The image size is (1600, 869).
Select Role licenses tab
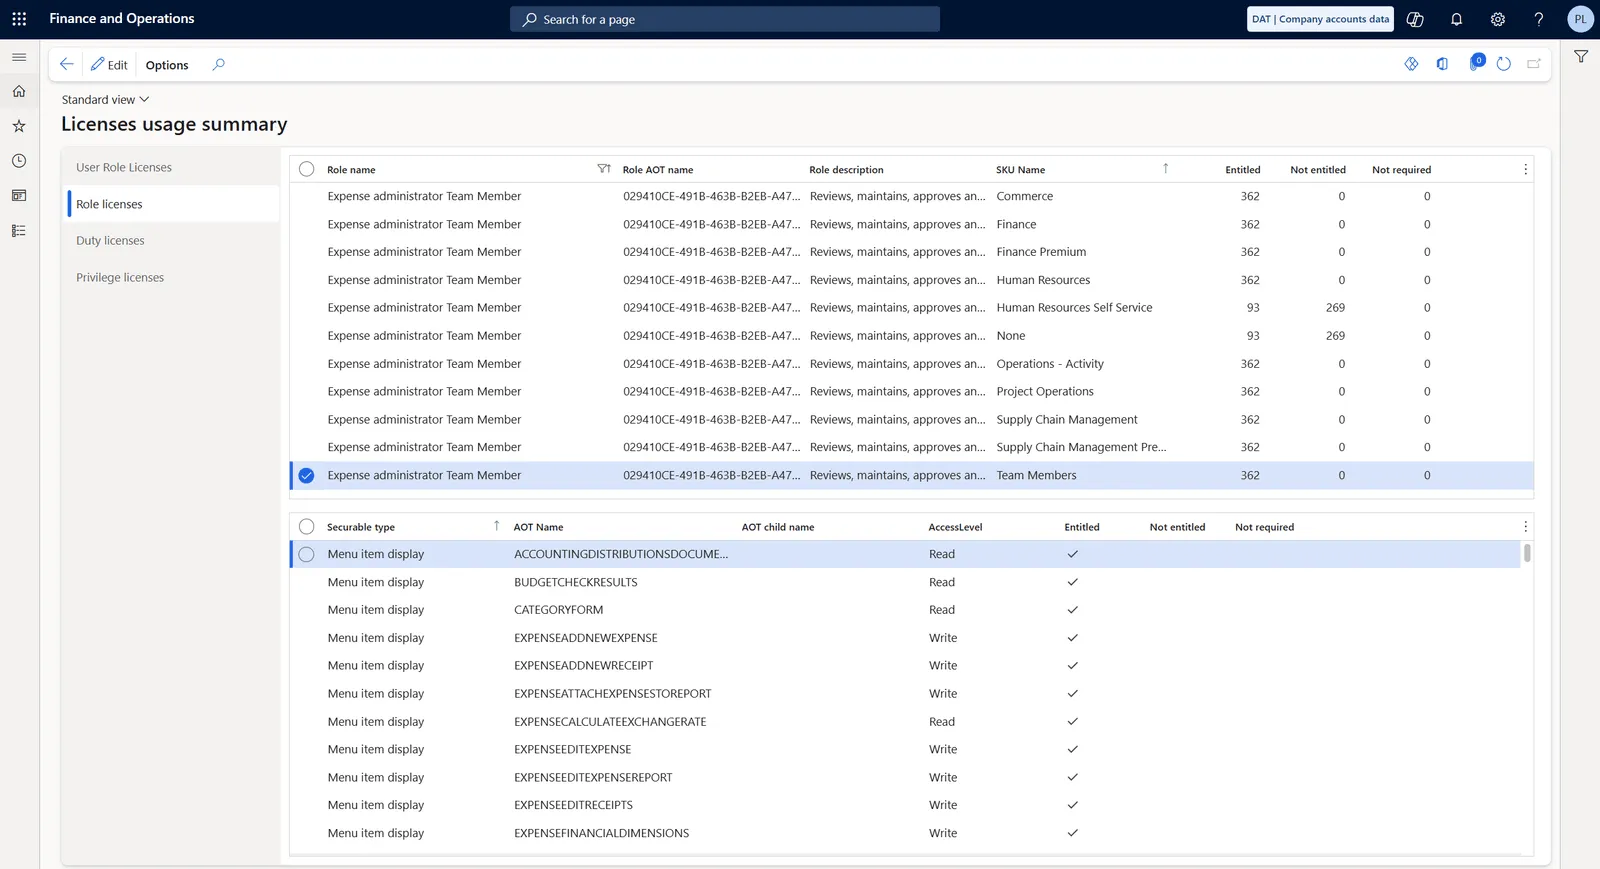pyautogui.click(x=109, y=204)
